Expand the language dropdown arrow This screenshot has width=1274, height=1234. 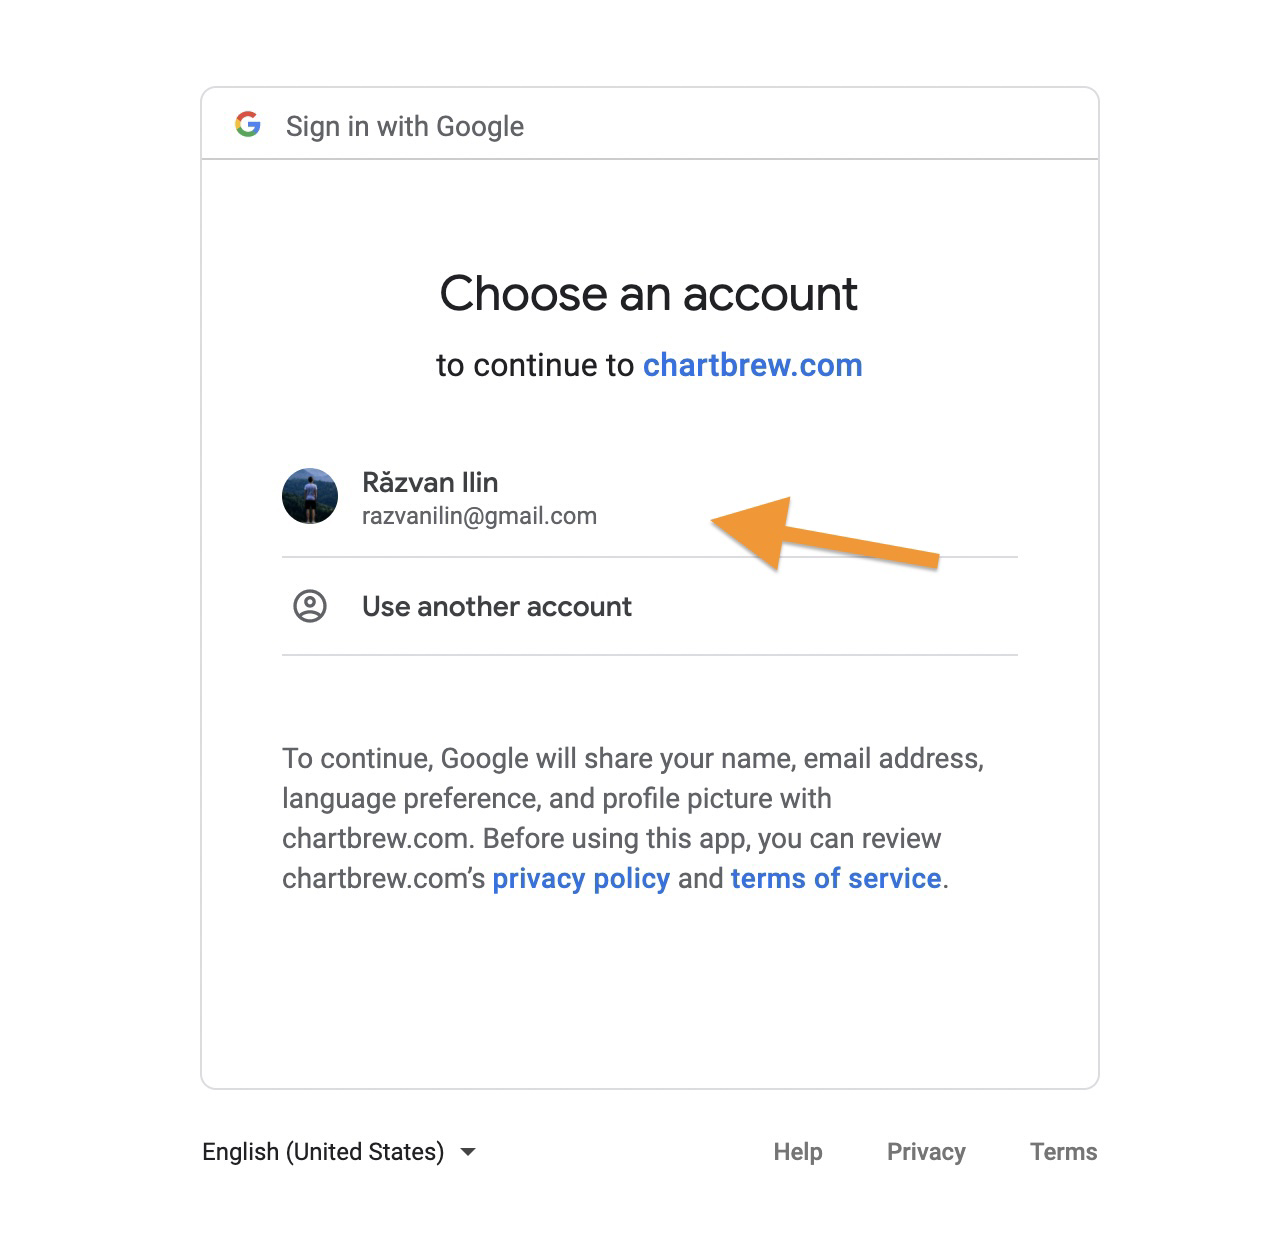click(467, 1152)
